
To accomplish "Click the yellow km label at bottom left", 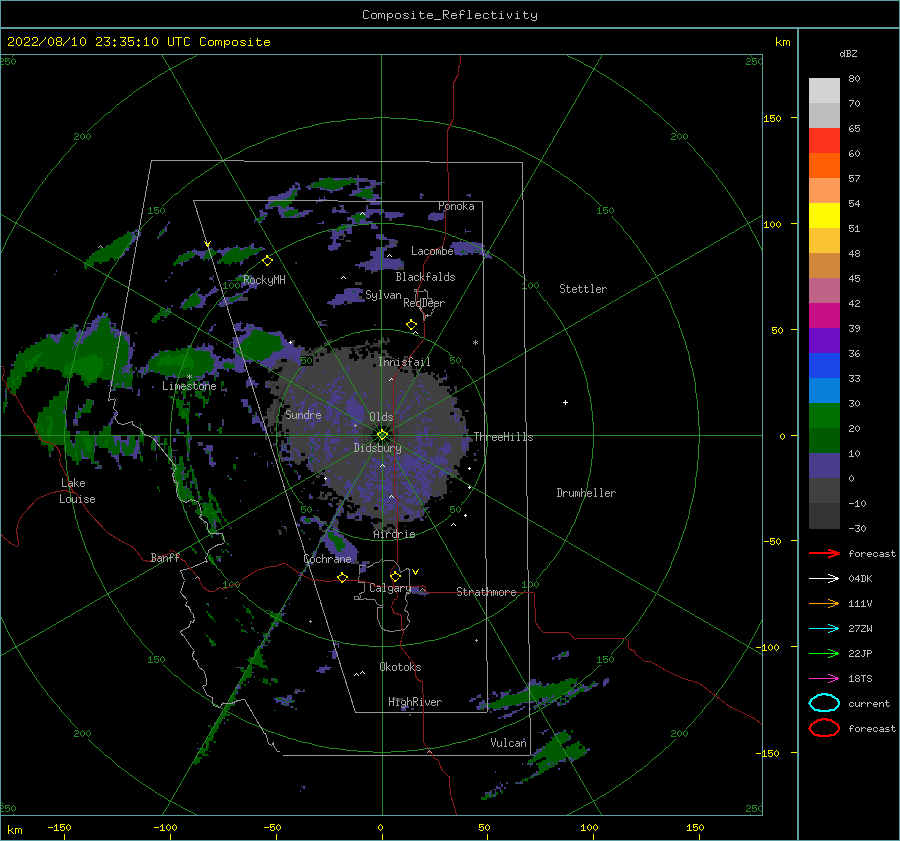I will coord(15,830).
